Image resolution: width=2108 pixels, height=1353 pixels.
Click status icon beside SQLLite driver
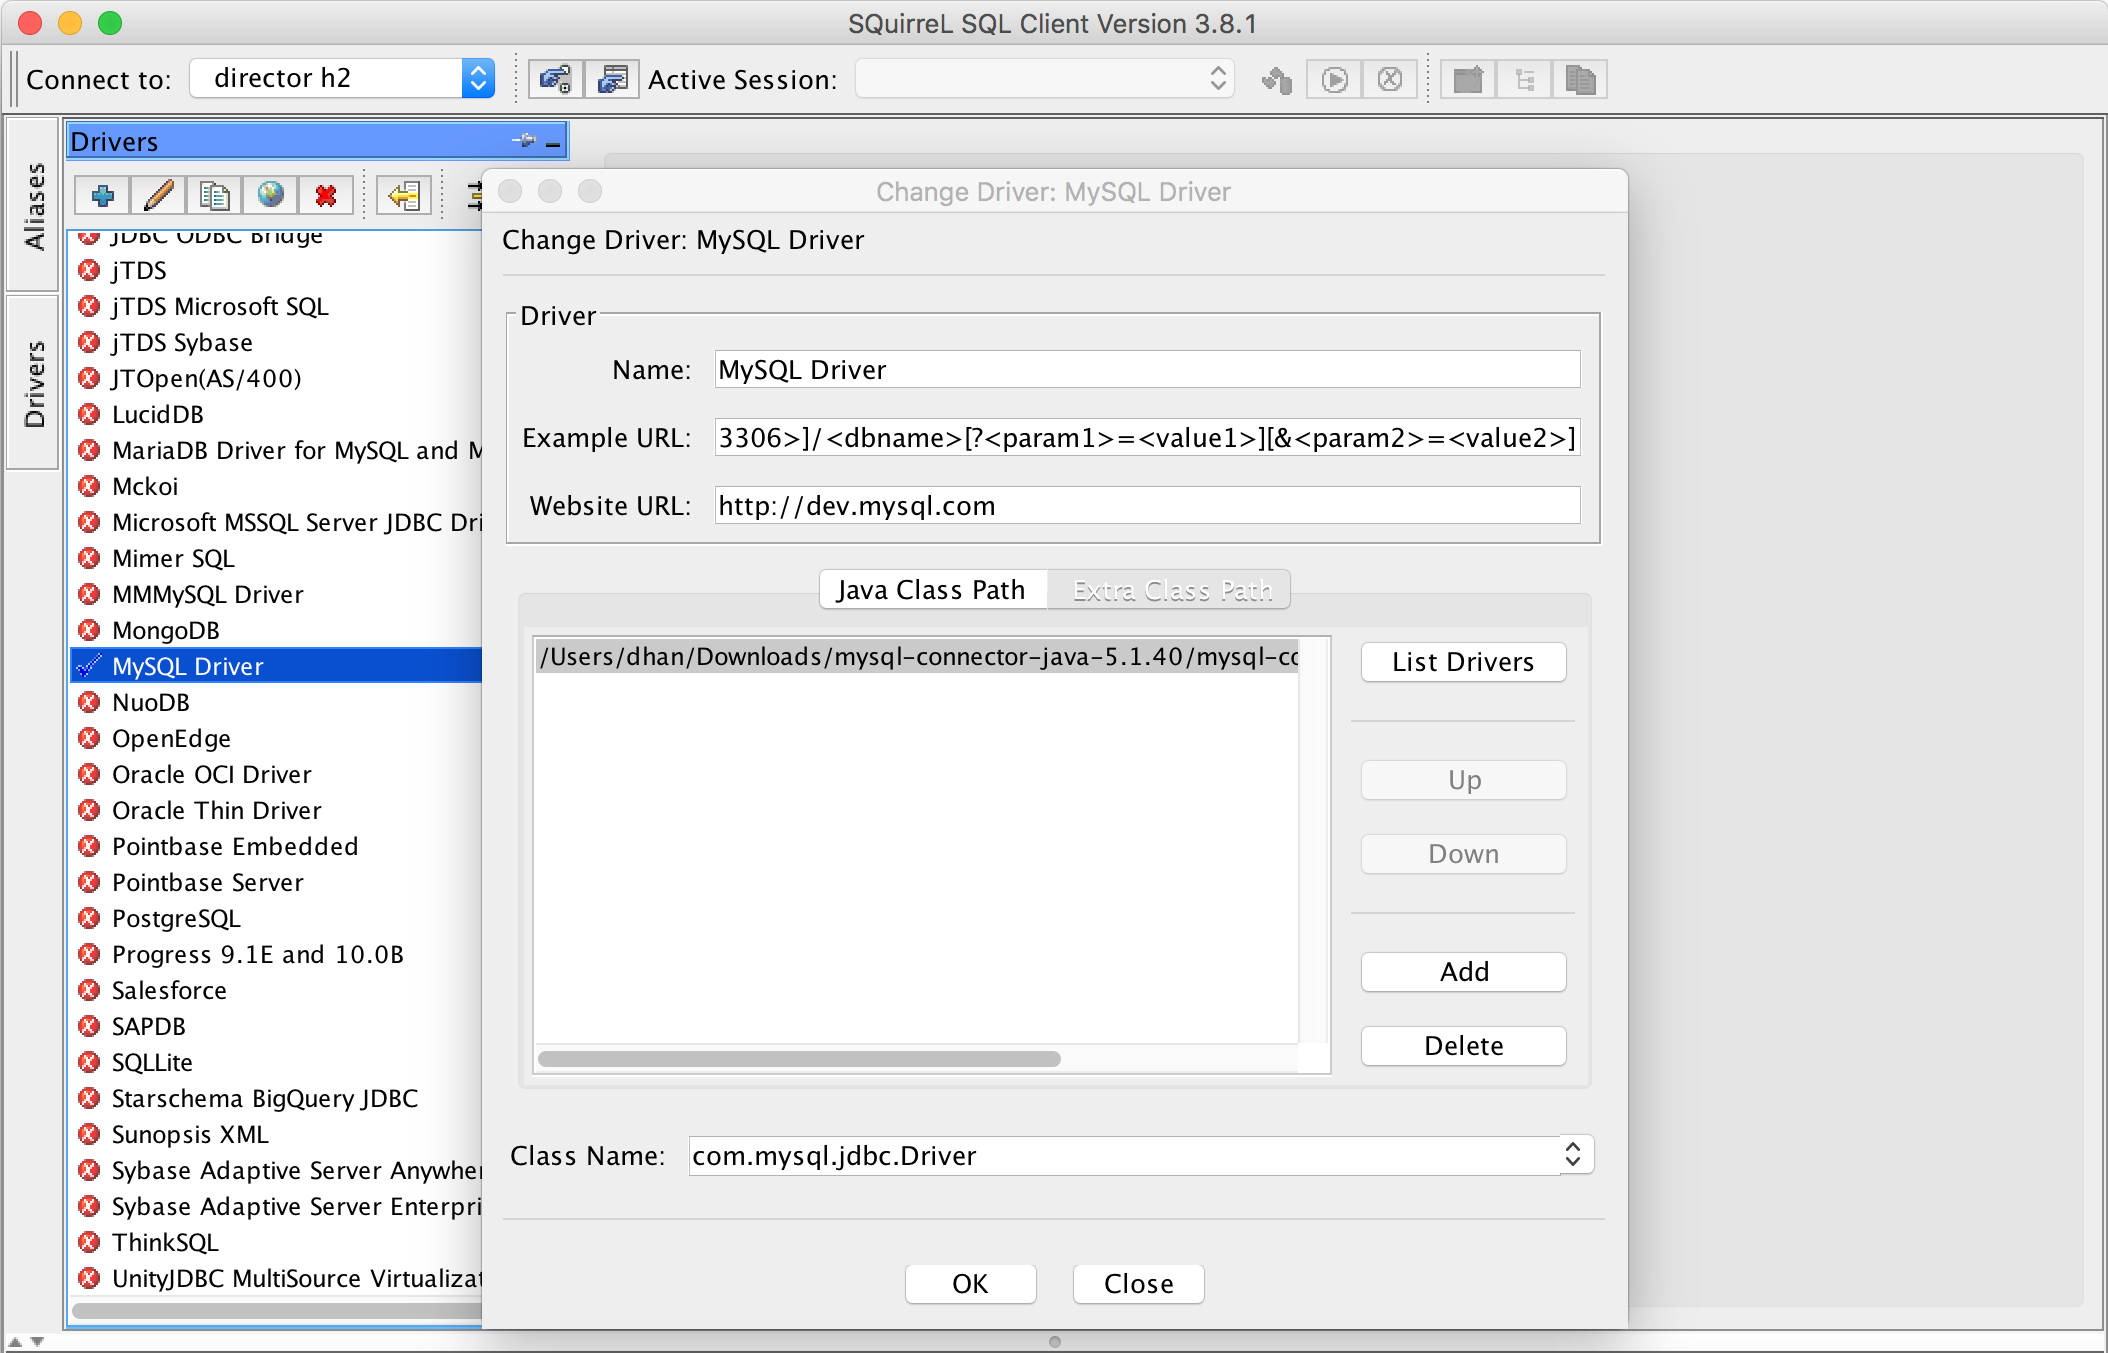89,1062
